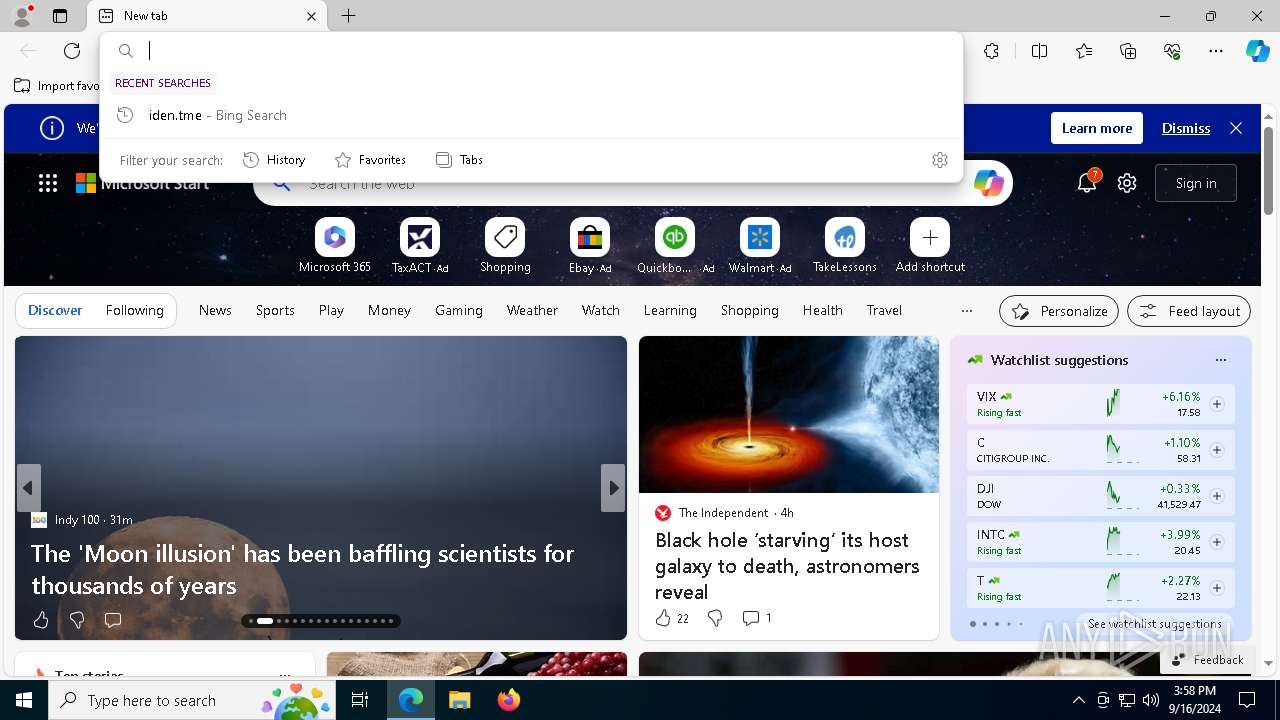
Task: Open the Collections icon
Action: (x=1128, y=51)
